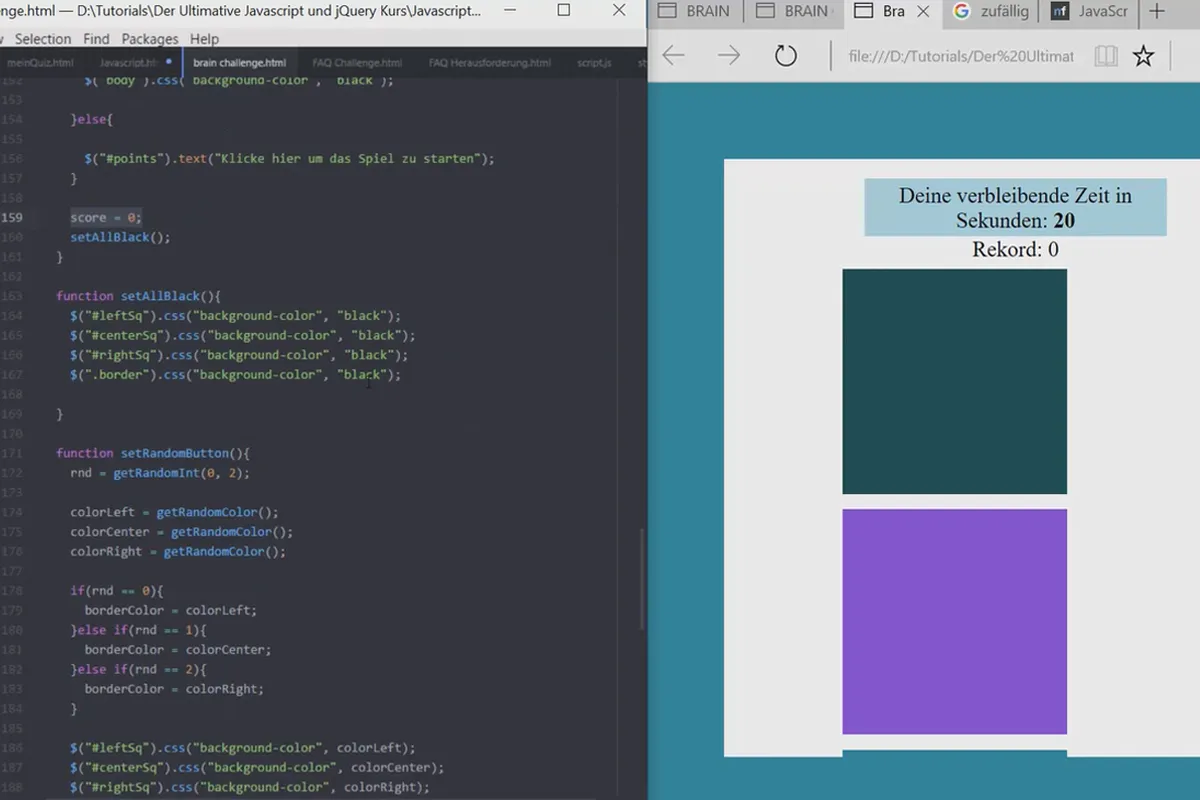This screenshot has width=1200, height=800.
Task: Click the 'setAllBlack();' call line
Action: [120, 237]
